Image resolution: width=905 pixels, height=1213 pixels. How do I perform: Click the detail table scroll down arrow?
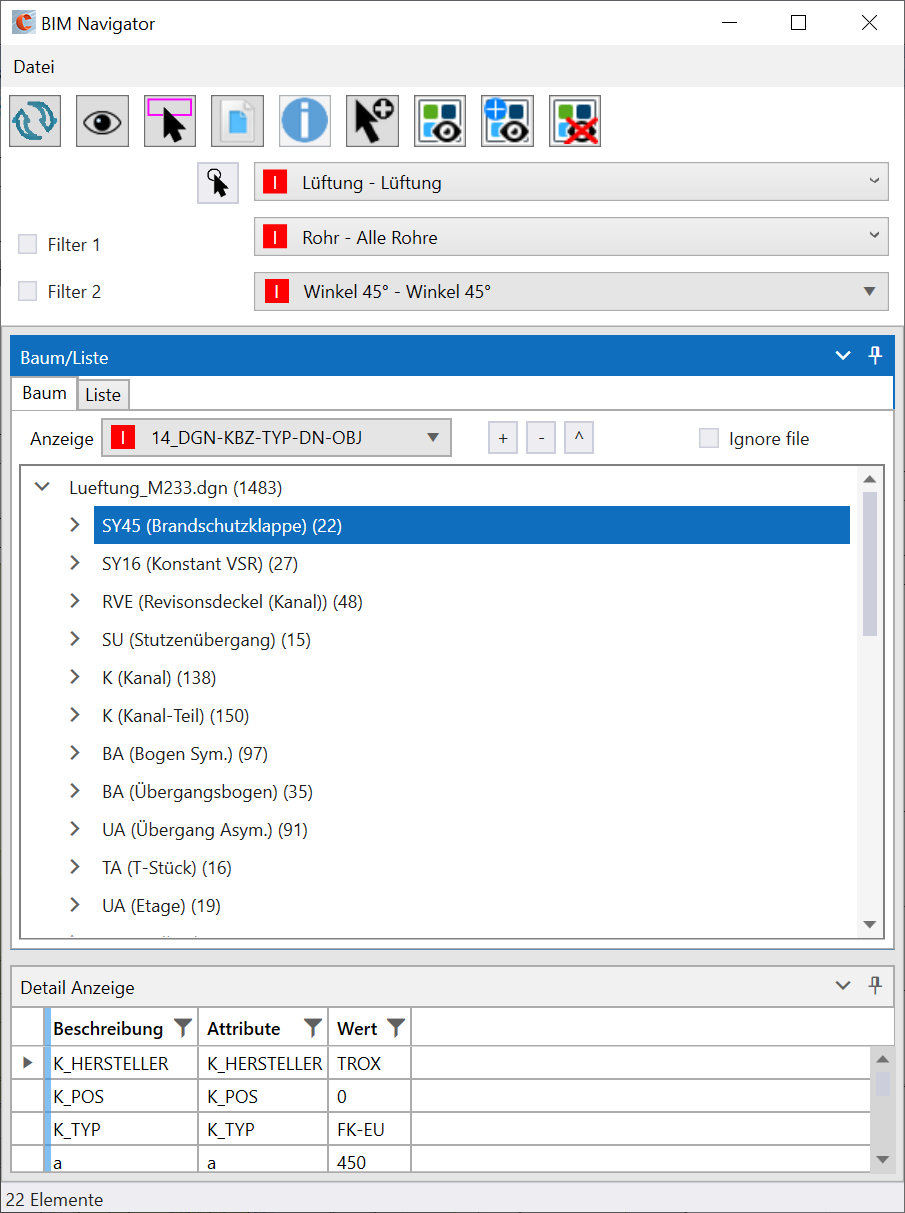click(883, 1159)
